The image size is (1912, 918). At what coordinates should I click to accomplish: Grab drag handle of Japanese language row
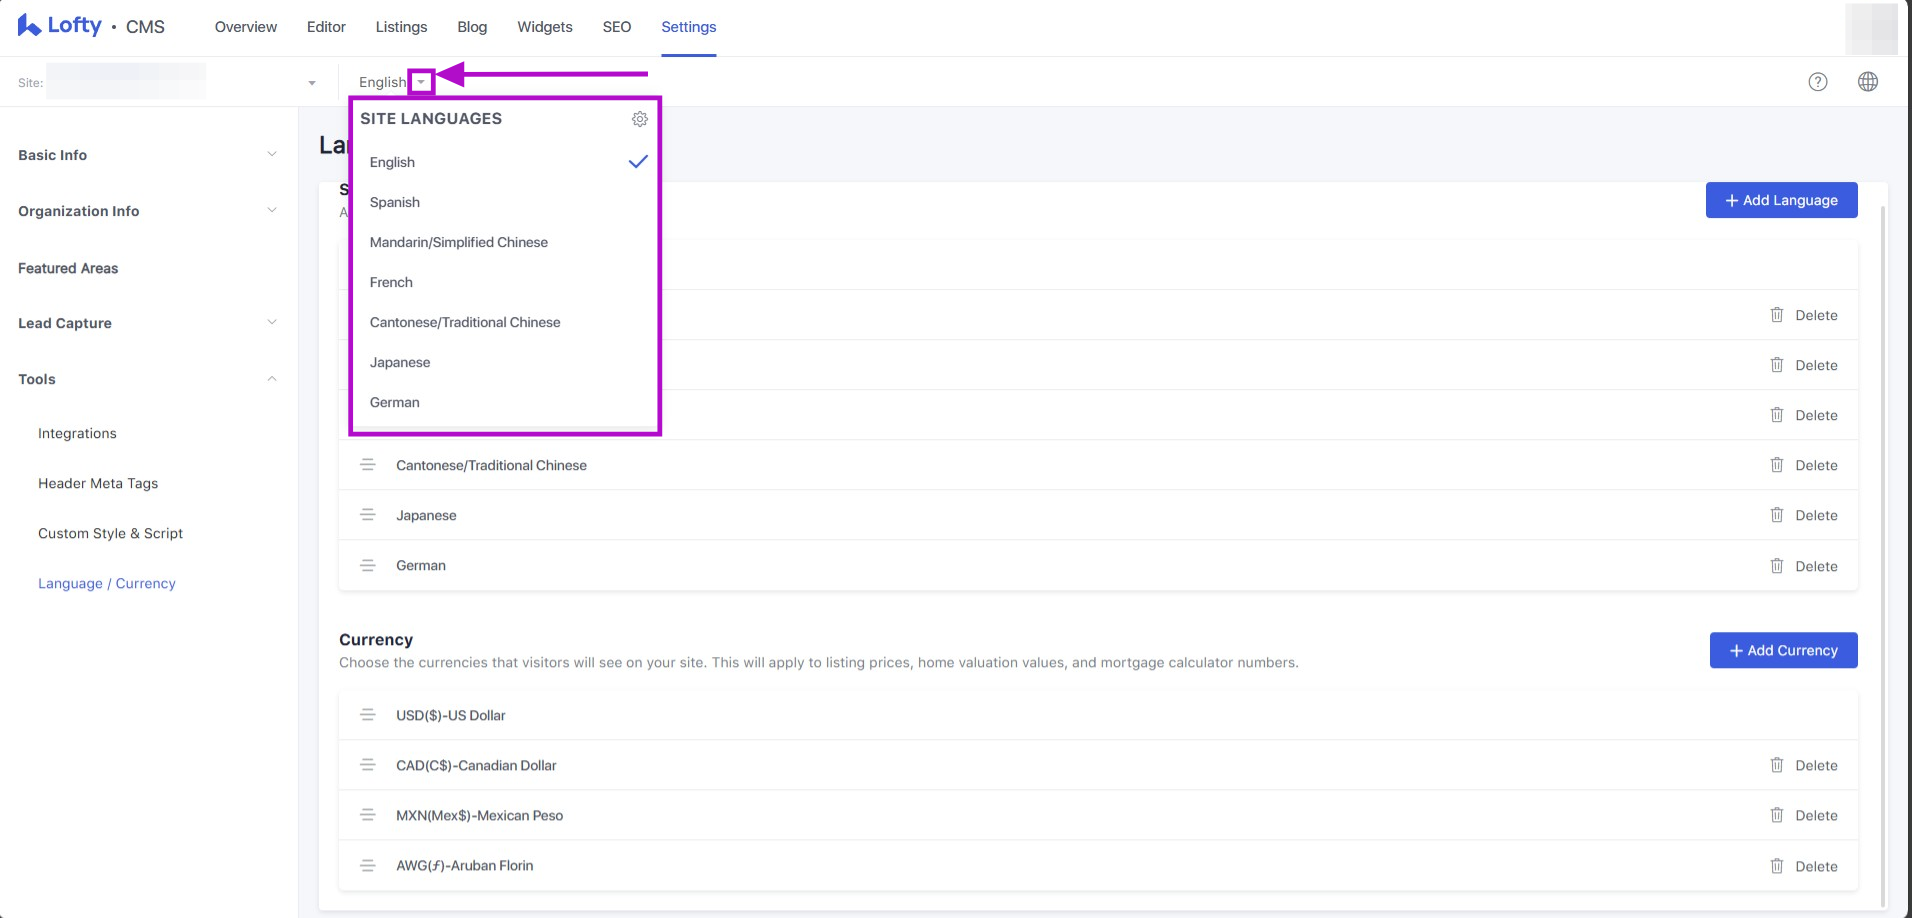pos(368,515)
